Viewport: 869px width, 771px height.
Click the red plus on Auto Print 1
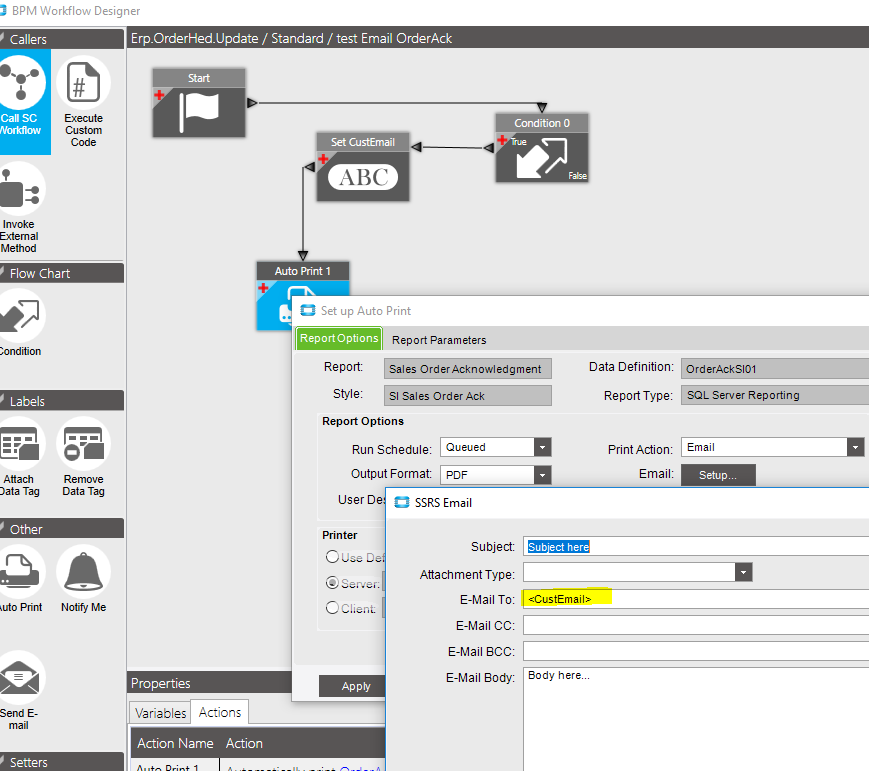(x=263, y=288)
